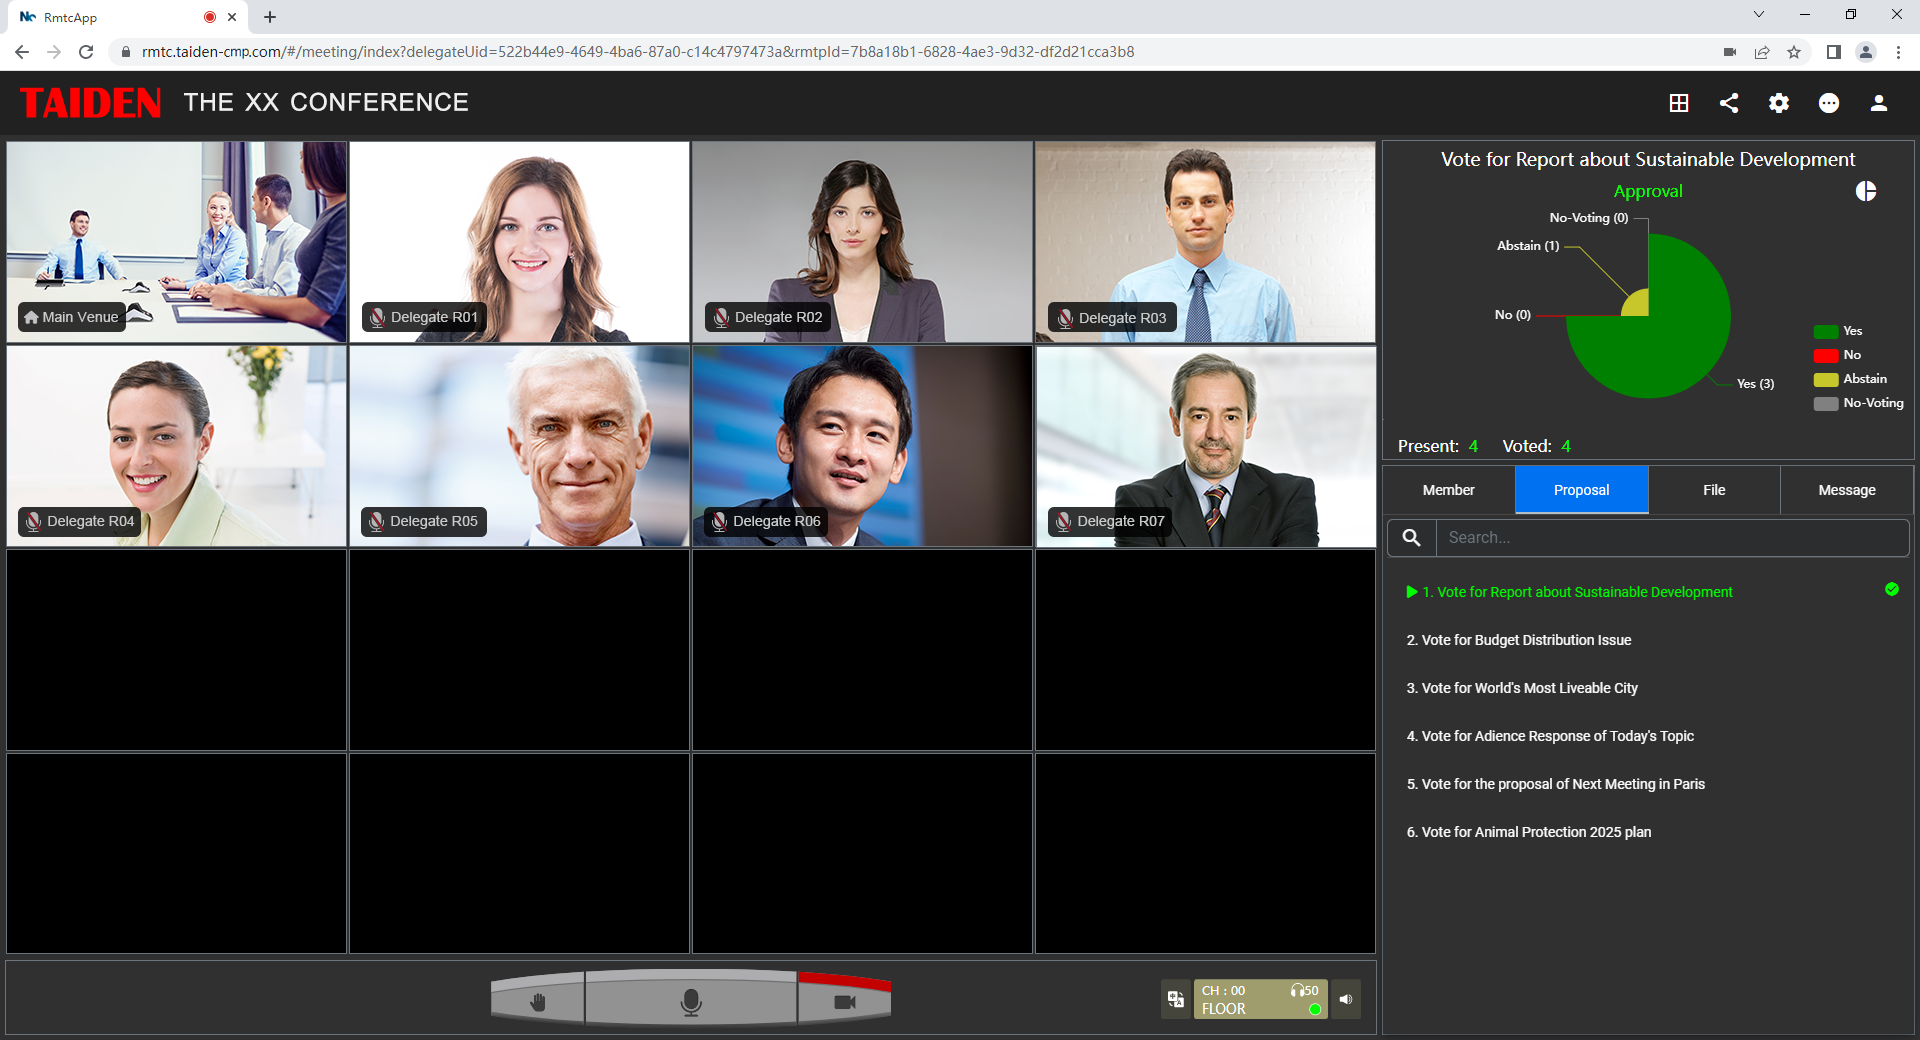
Task: Click the share icon in the header
Action: (x=1729, y=103)
